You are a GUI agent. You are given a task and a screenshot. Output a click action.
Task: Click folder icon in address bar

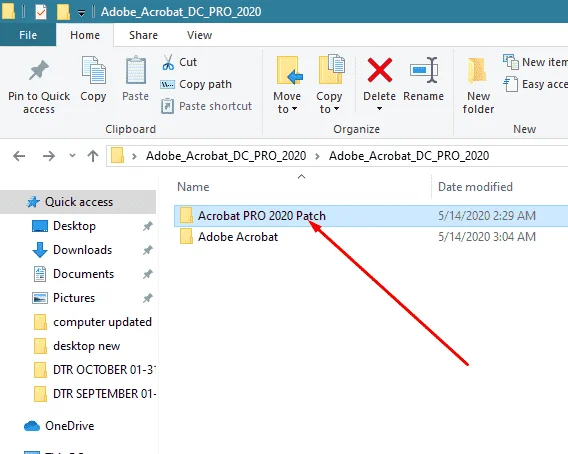coord(117,156)
